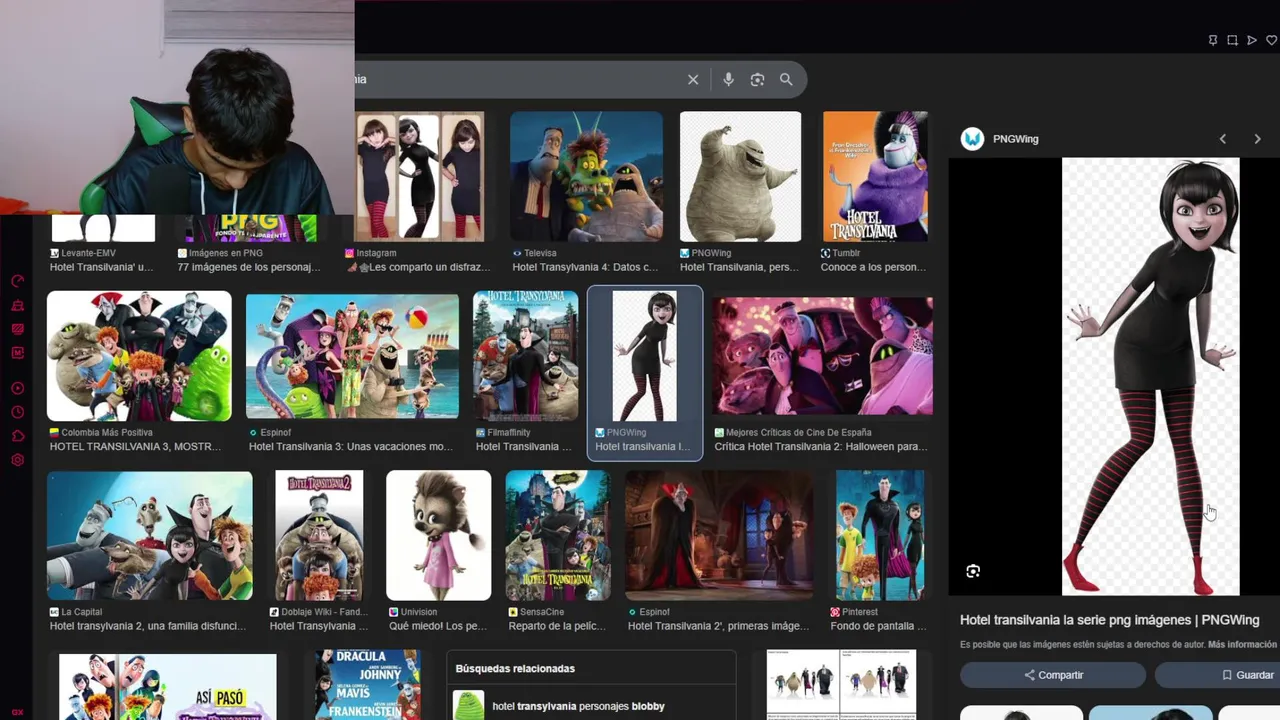The width and height of the screenshot is (1280, 720).
Task: Go to next image in preview panel
Action: [x=1257, y=139]
